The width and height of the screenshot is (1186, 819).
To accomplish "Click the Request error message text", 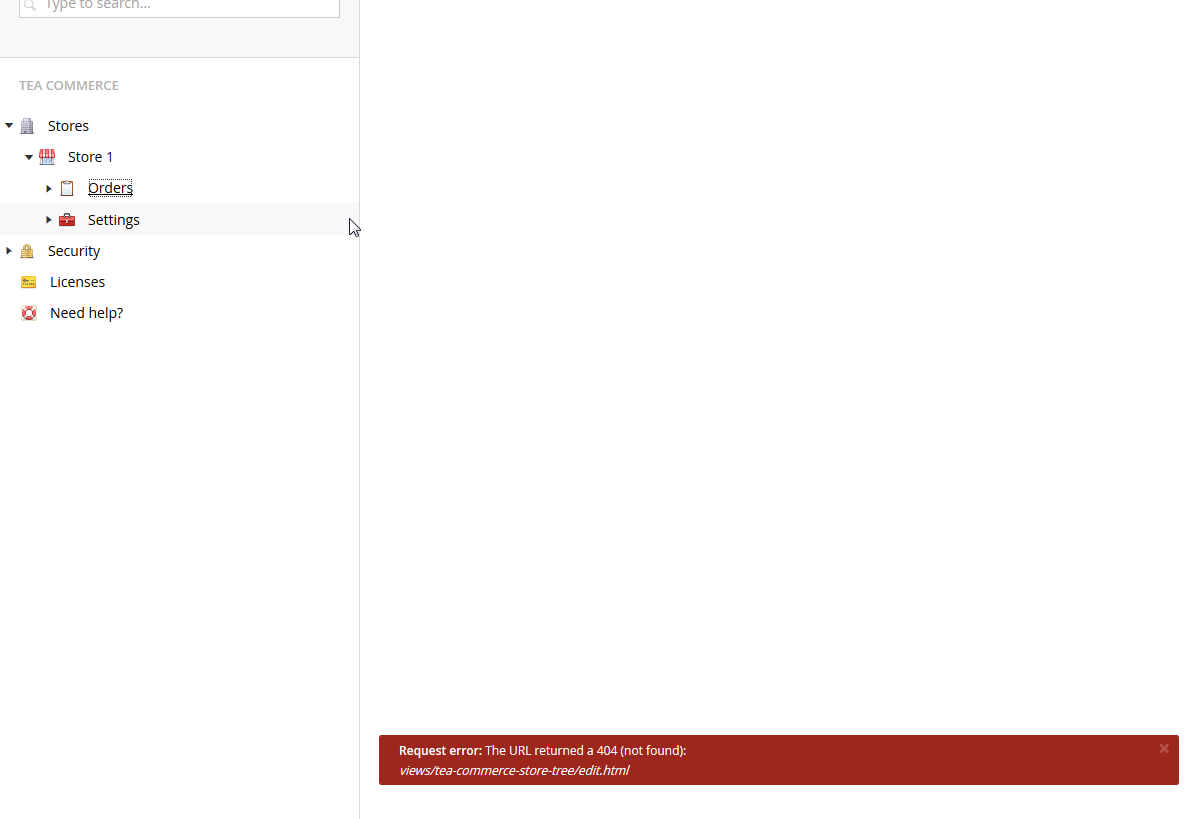I will pos(542,751).
